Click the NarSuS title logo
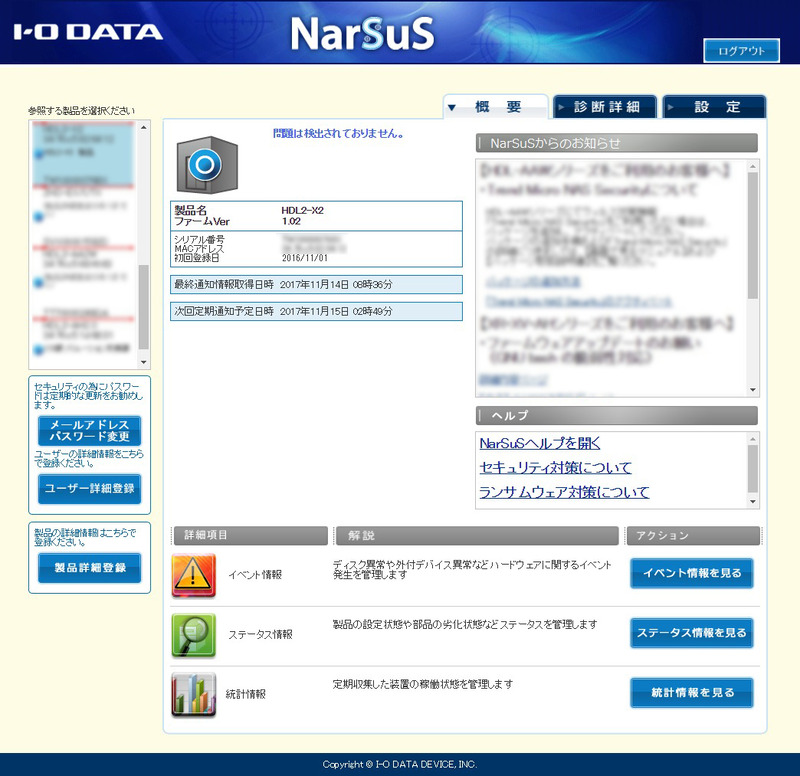800x776 pixels. click(x=362, y=34)
